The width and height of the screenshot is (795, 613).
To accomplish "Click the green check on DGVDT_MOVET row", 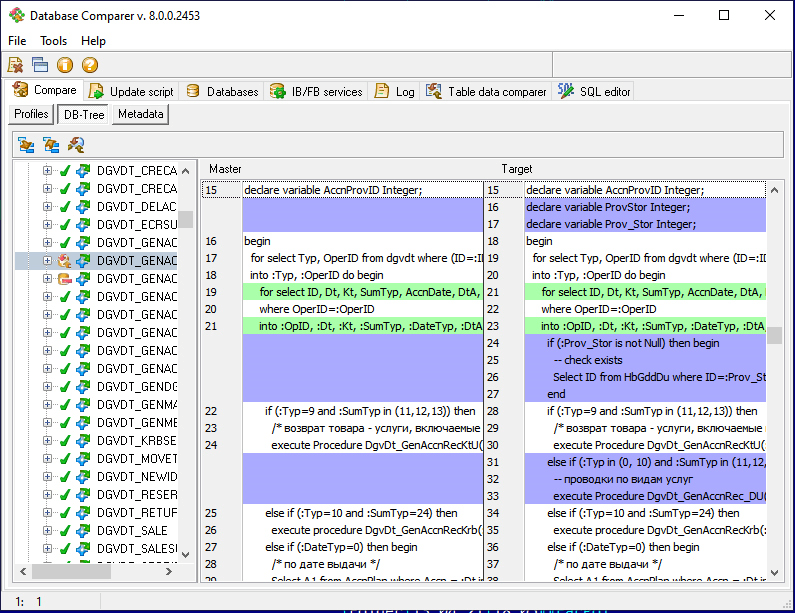I will click(x=64, y=459).
